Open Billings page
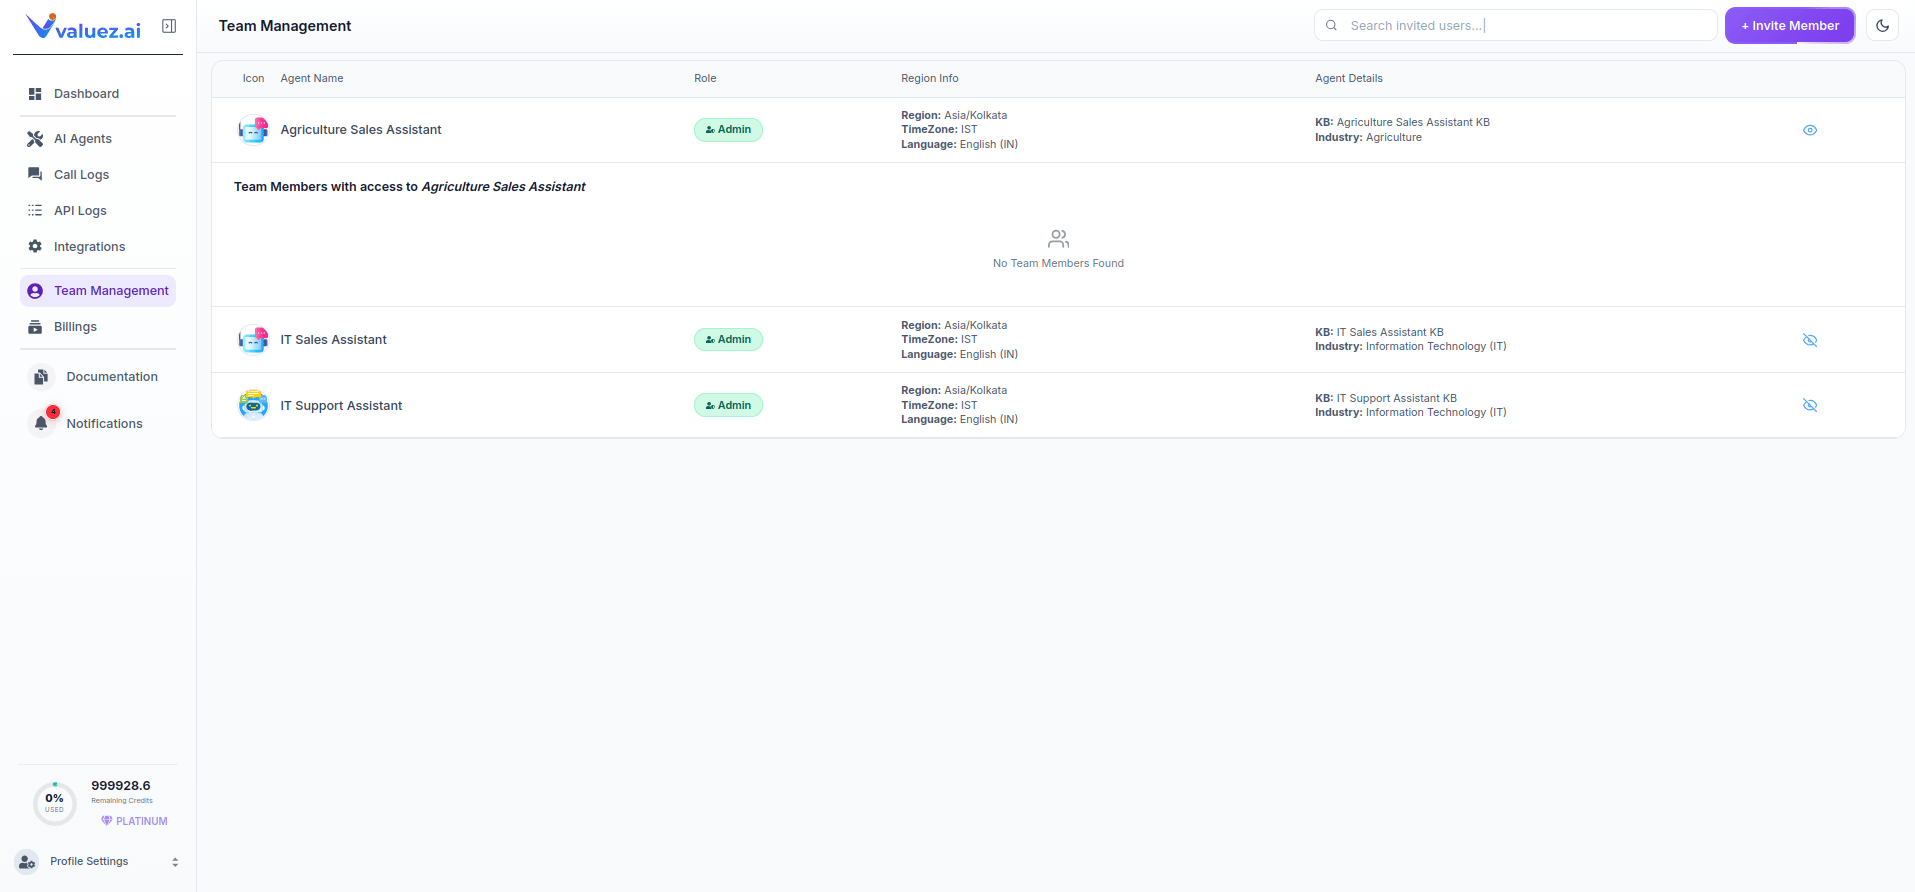This screenshot has width=1915, height=892. pyautogui.click(x=98, y=327)
